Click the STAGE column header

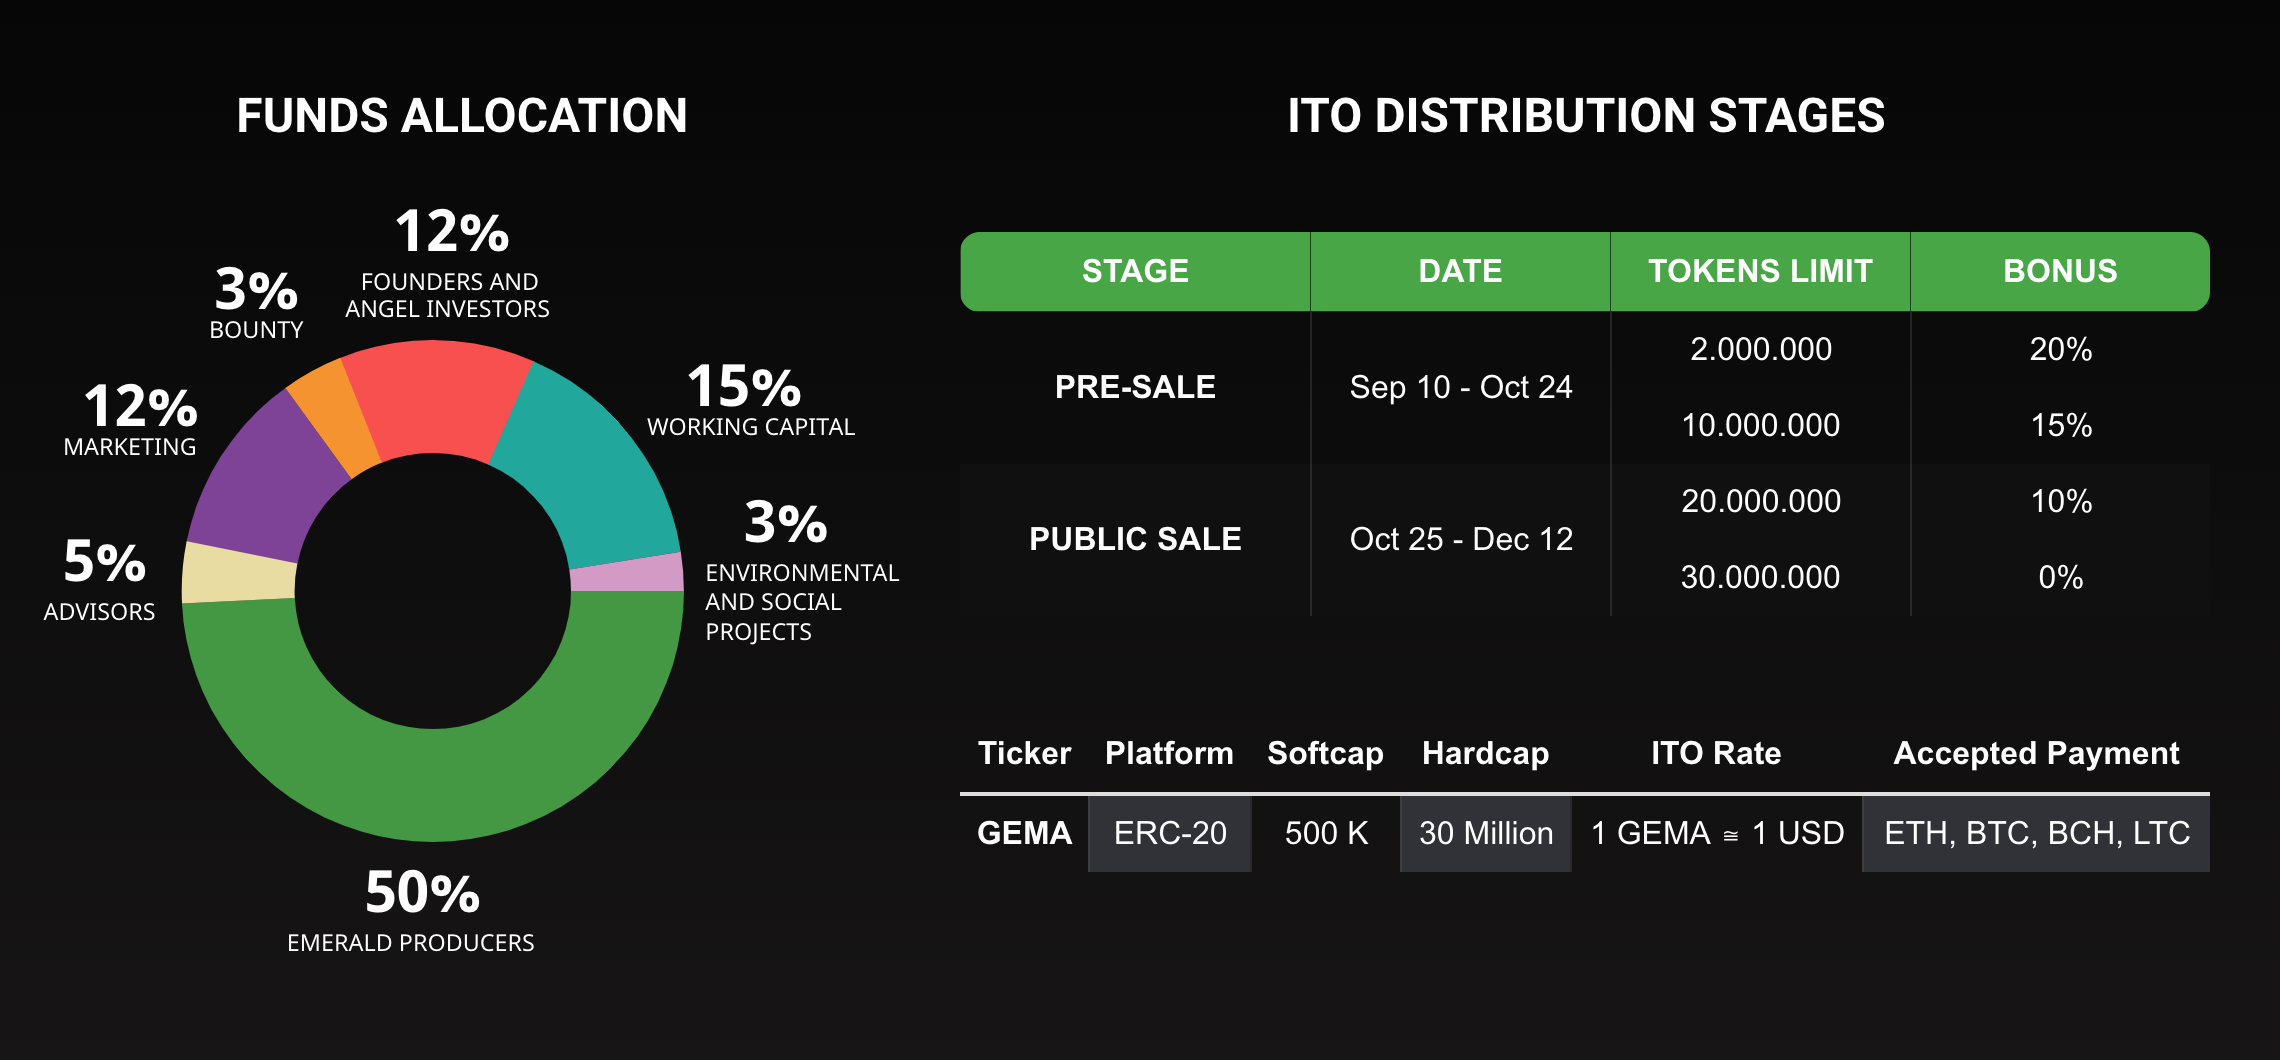[1135, 271]
